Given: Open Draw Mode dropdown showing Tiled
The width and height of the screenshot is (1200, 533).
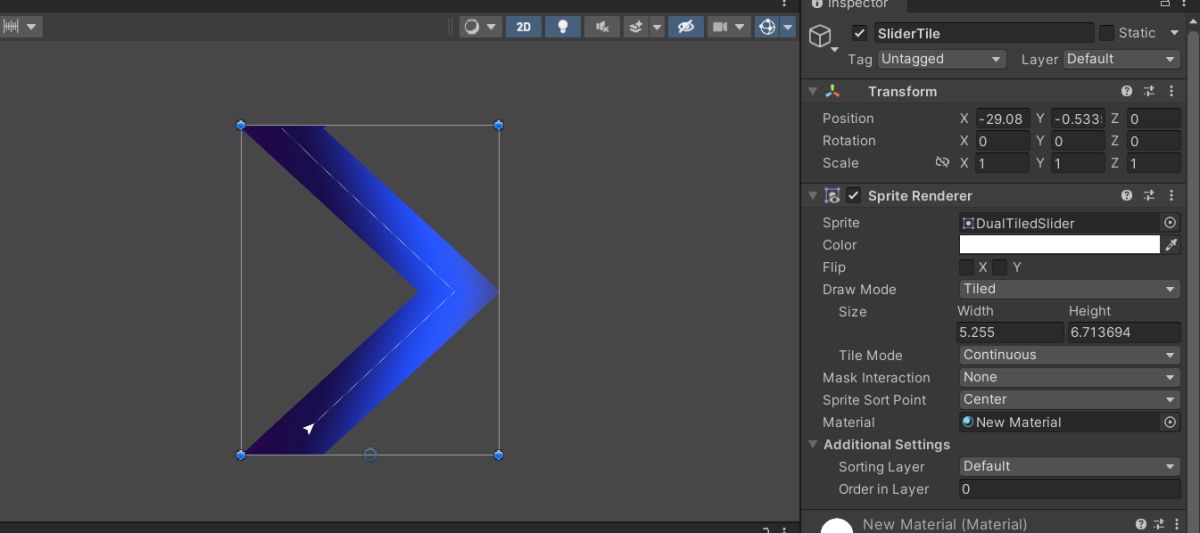Looking at the screenshot, I should click(1070, 289).
